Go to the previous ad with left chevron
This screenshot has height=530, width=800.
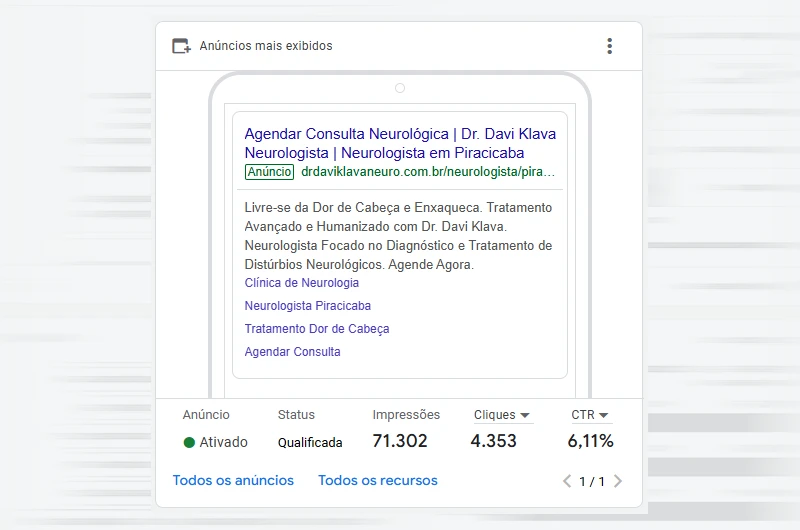coord(567,481)
